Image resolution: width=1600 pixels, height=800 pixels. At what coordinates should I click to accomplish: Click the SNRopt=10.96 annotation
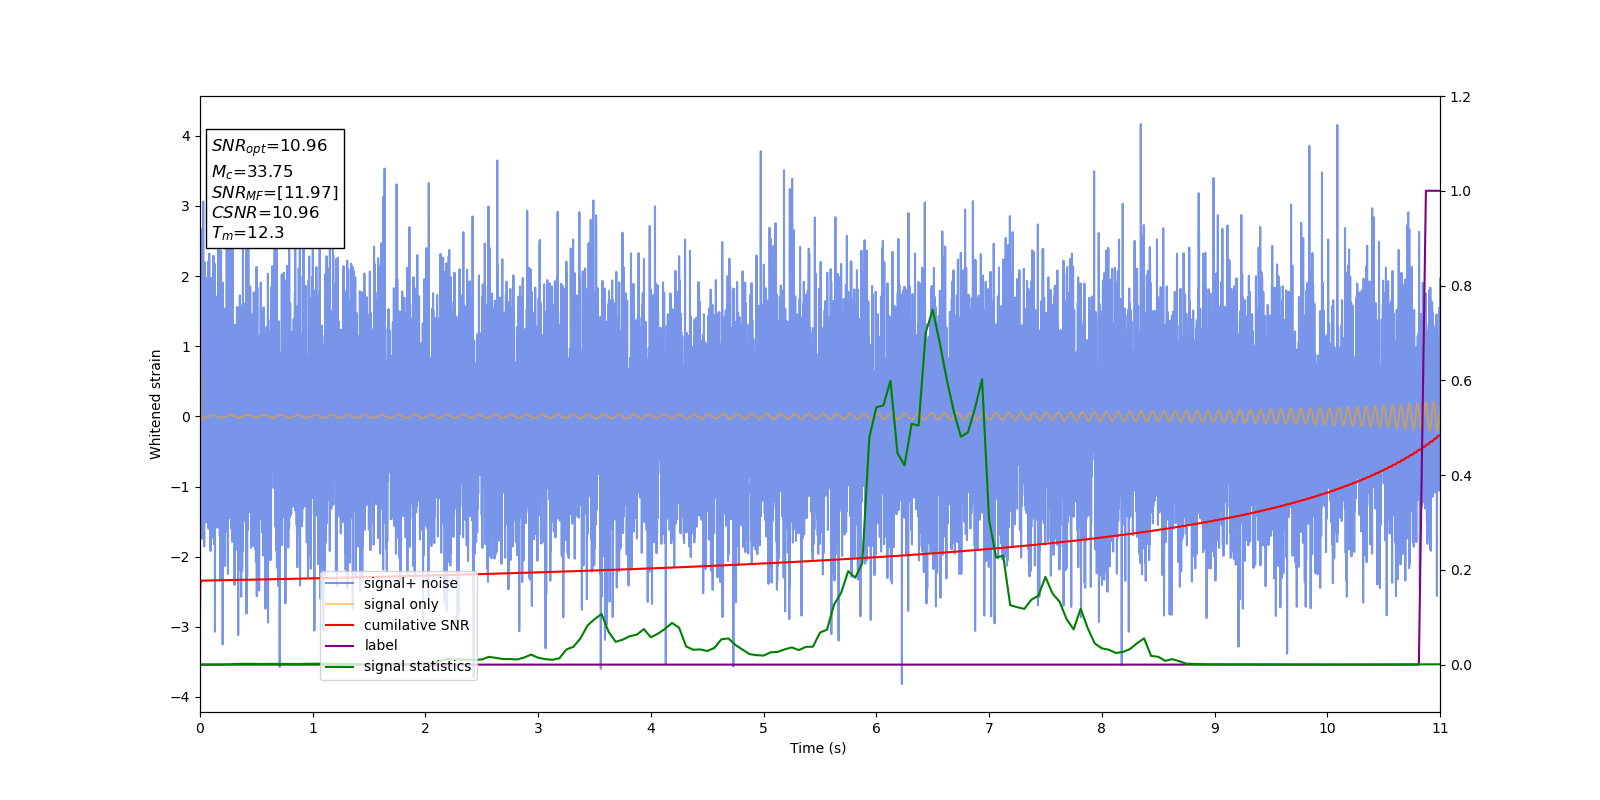point(269,146)
